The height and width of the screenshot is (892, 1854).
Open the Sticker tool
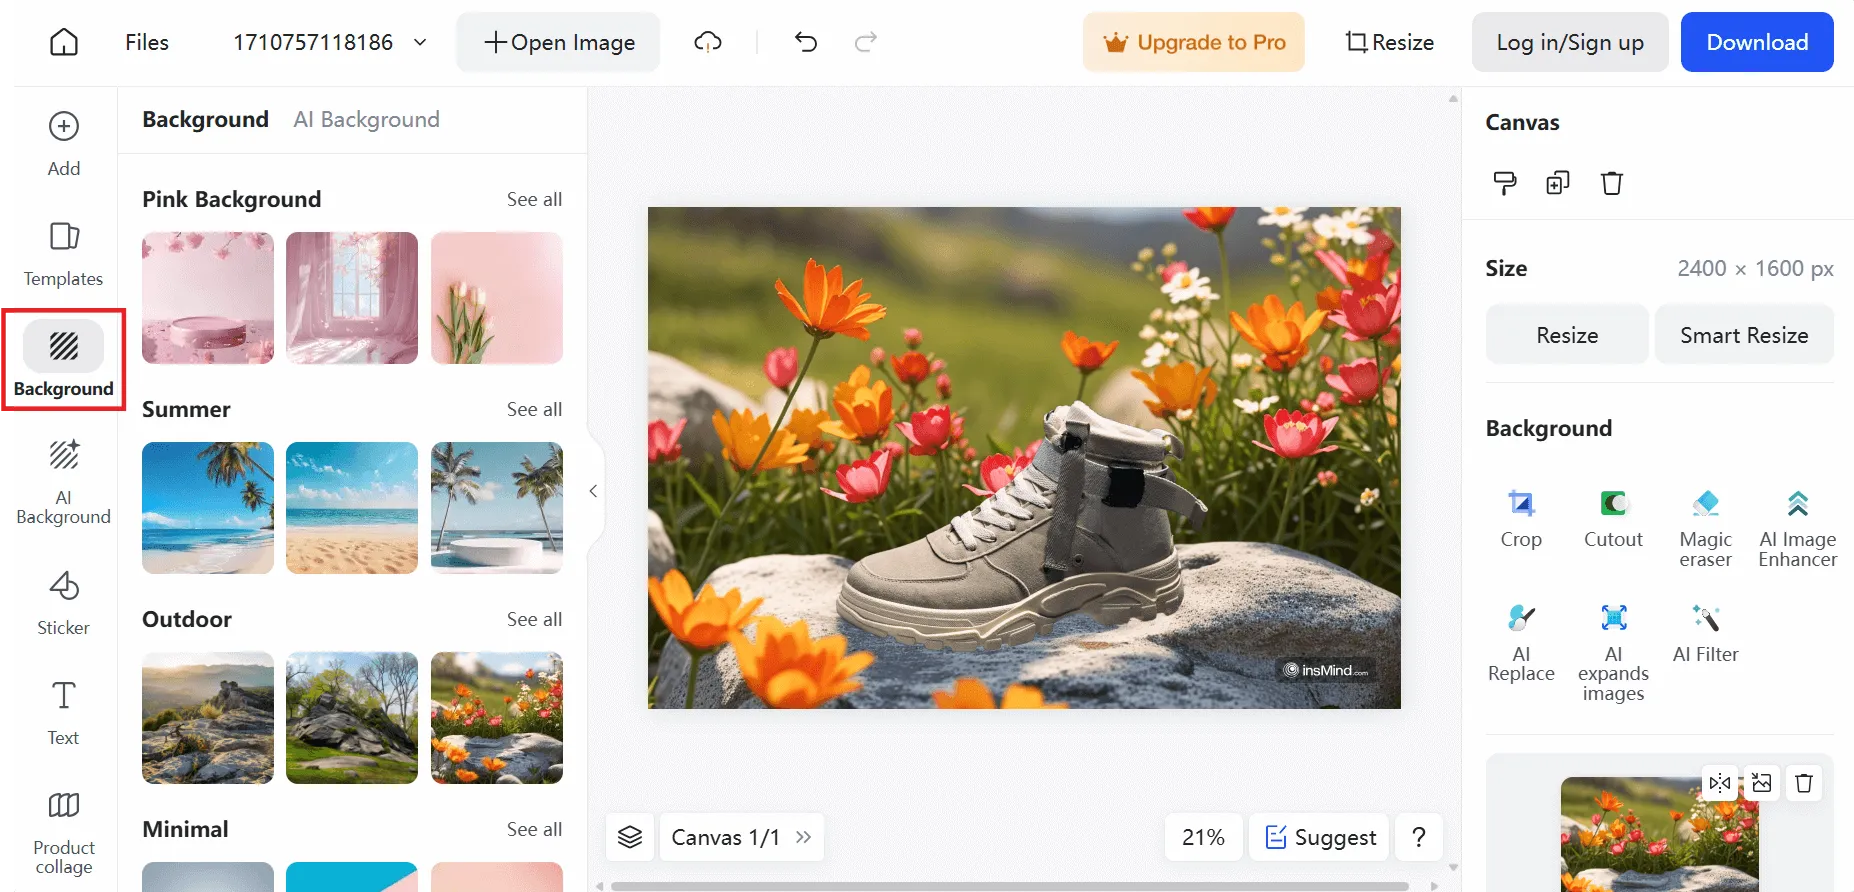tap(64, 603)
